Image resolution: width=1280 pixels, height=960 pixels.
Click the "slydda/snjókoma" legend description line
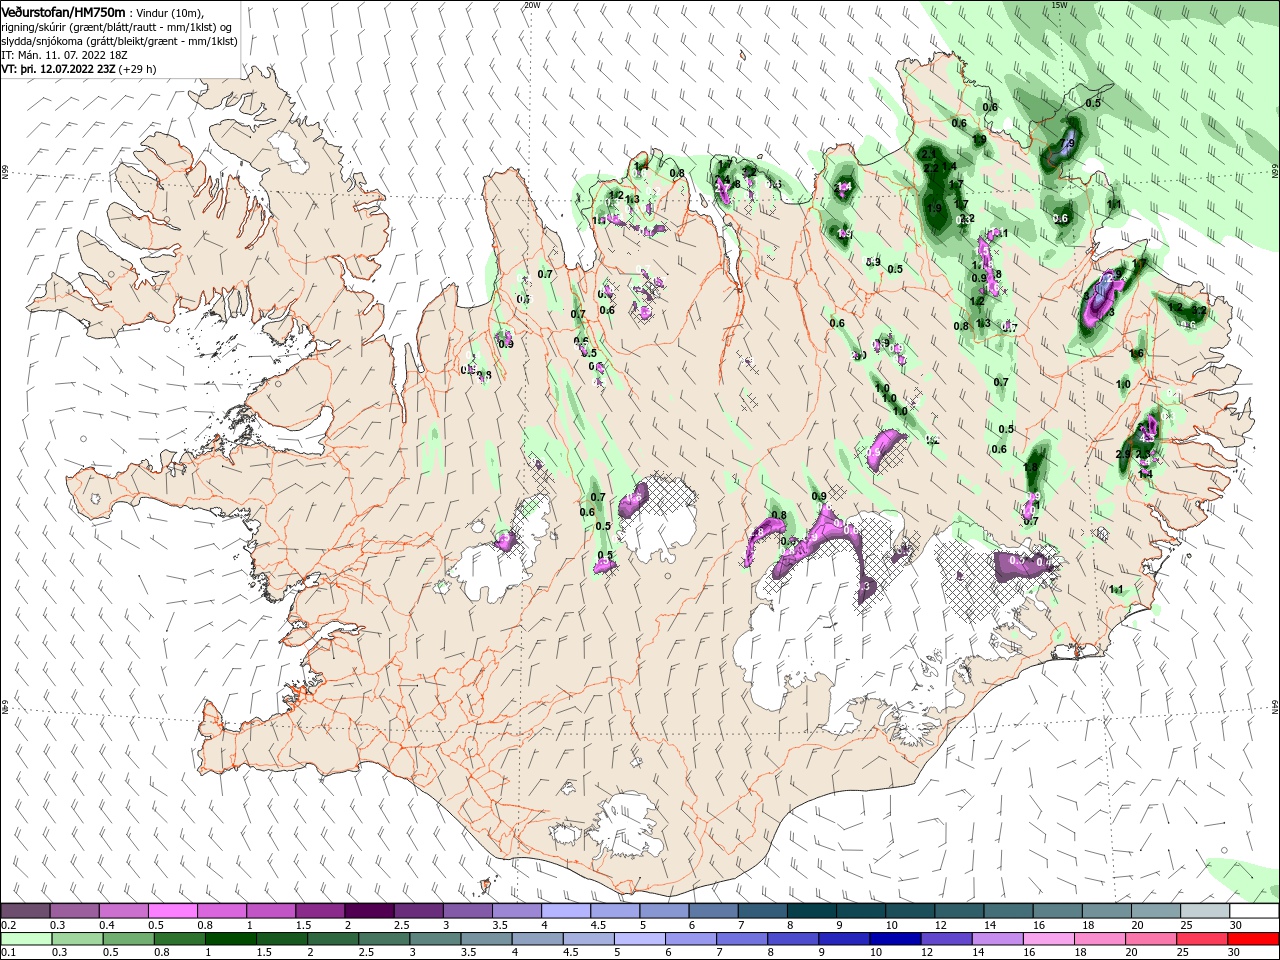coord(117,41)
